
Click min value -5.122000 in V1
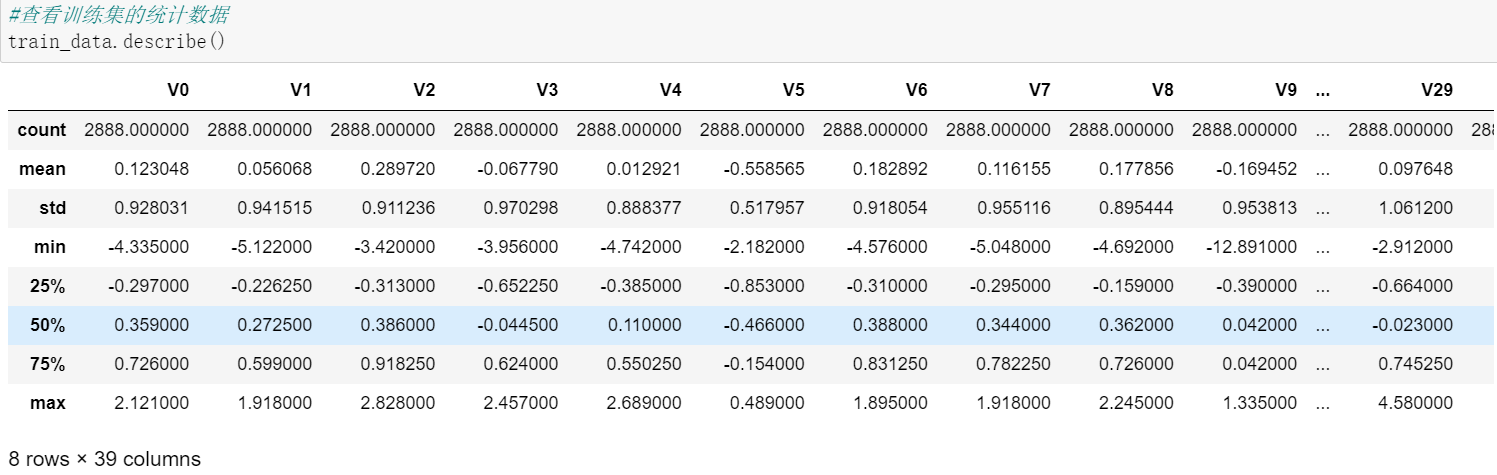click(272, 247)
